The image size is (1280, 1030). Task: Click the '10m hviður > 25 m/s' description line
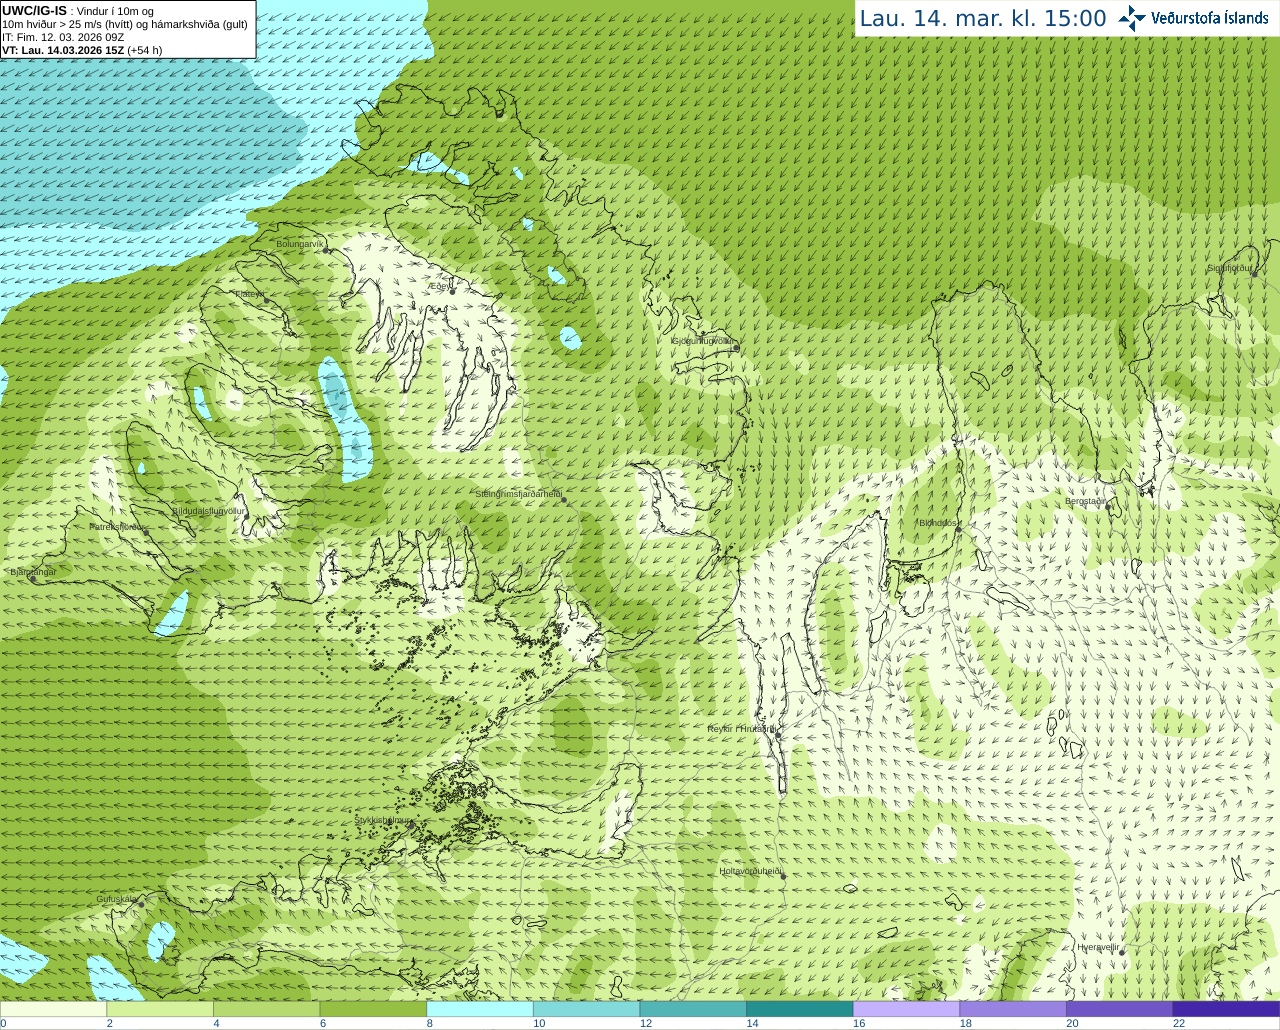(x=125, y=24)
